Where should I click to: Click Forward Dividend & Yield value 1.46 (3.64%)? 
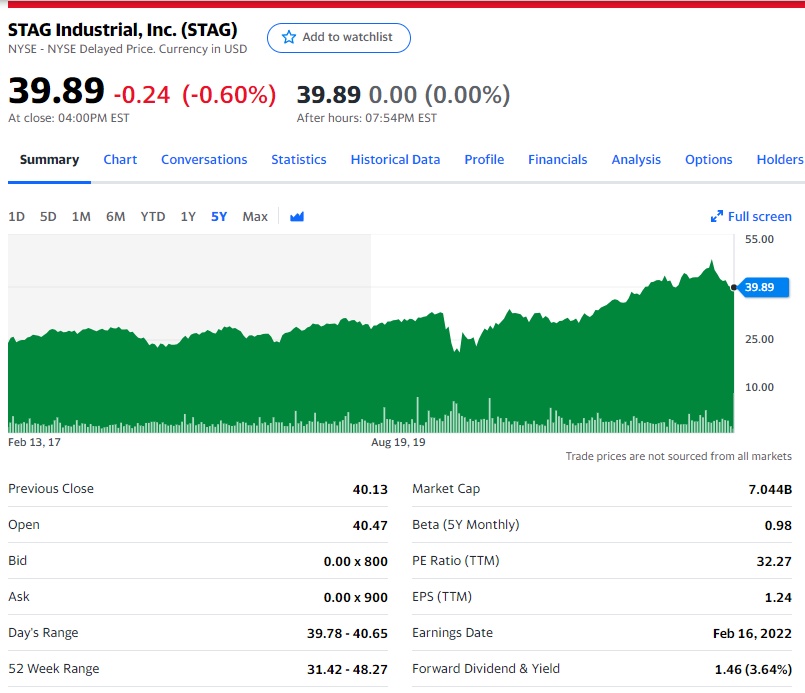coord(753,669)
